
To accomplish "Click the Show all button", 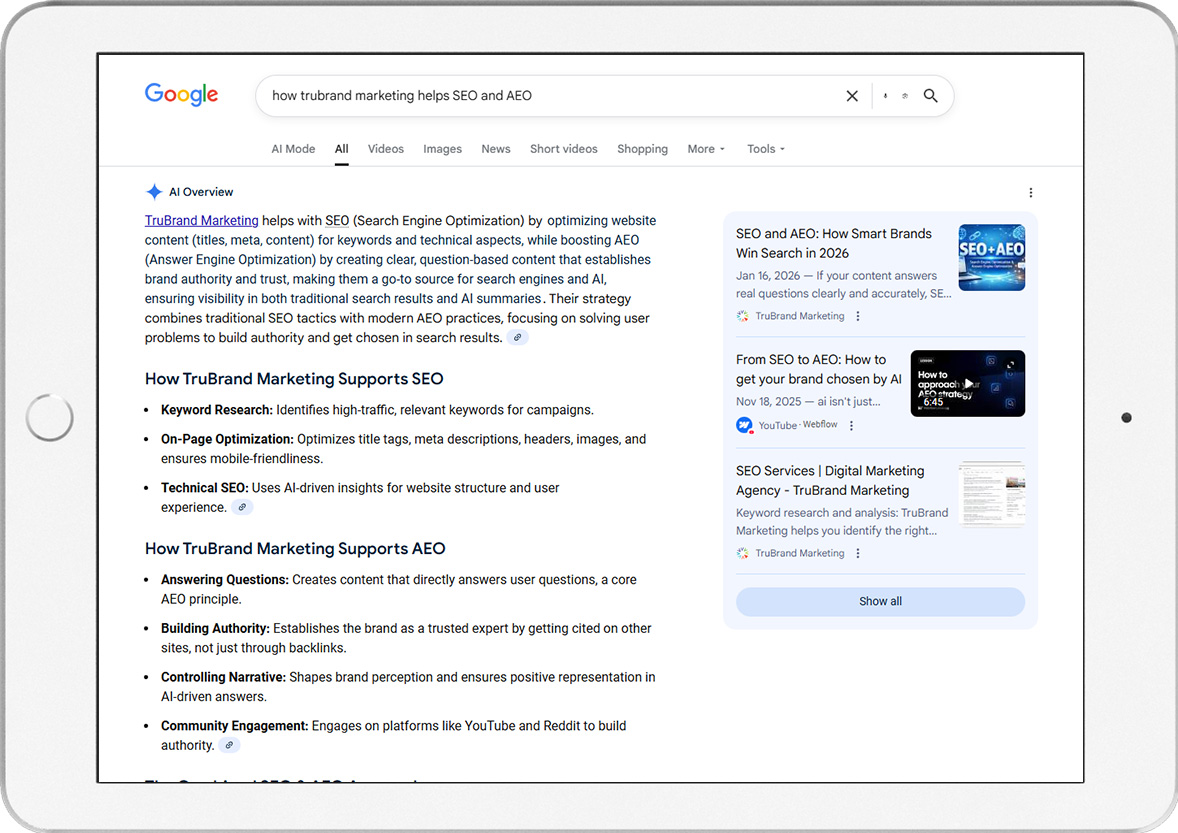I will [880, 601].
